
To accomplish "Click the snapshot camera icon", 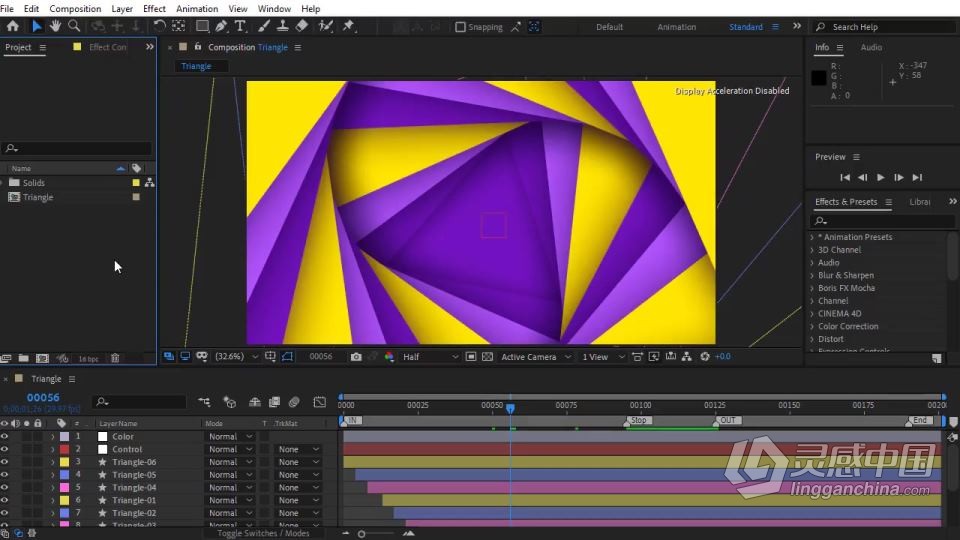I will coord(356,356).
